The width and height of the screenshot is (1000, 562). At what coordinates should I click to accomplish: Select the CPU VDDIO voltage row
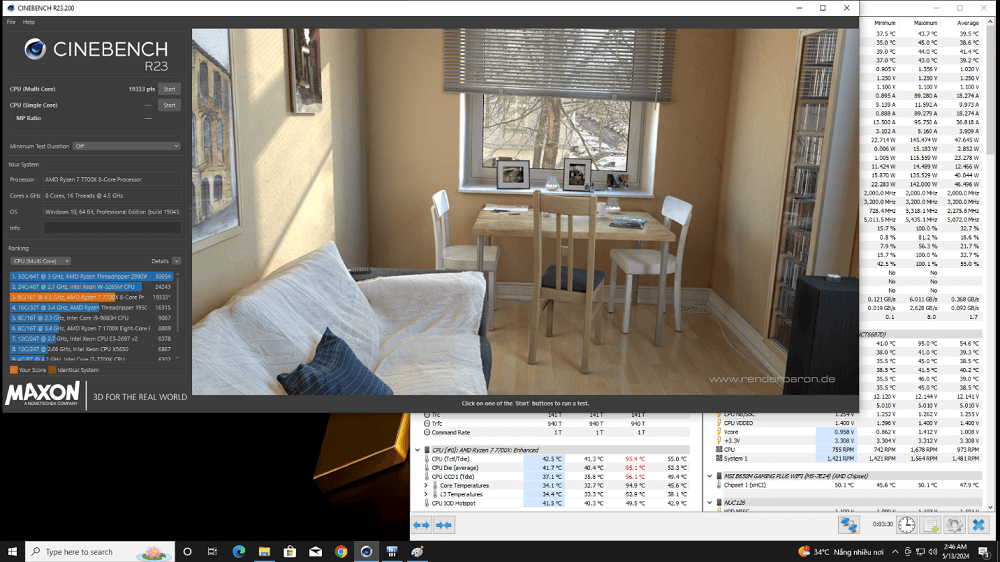tap(848, 423)
